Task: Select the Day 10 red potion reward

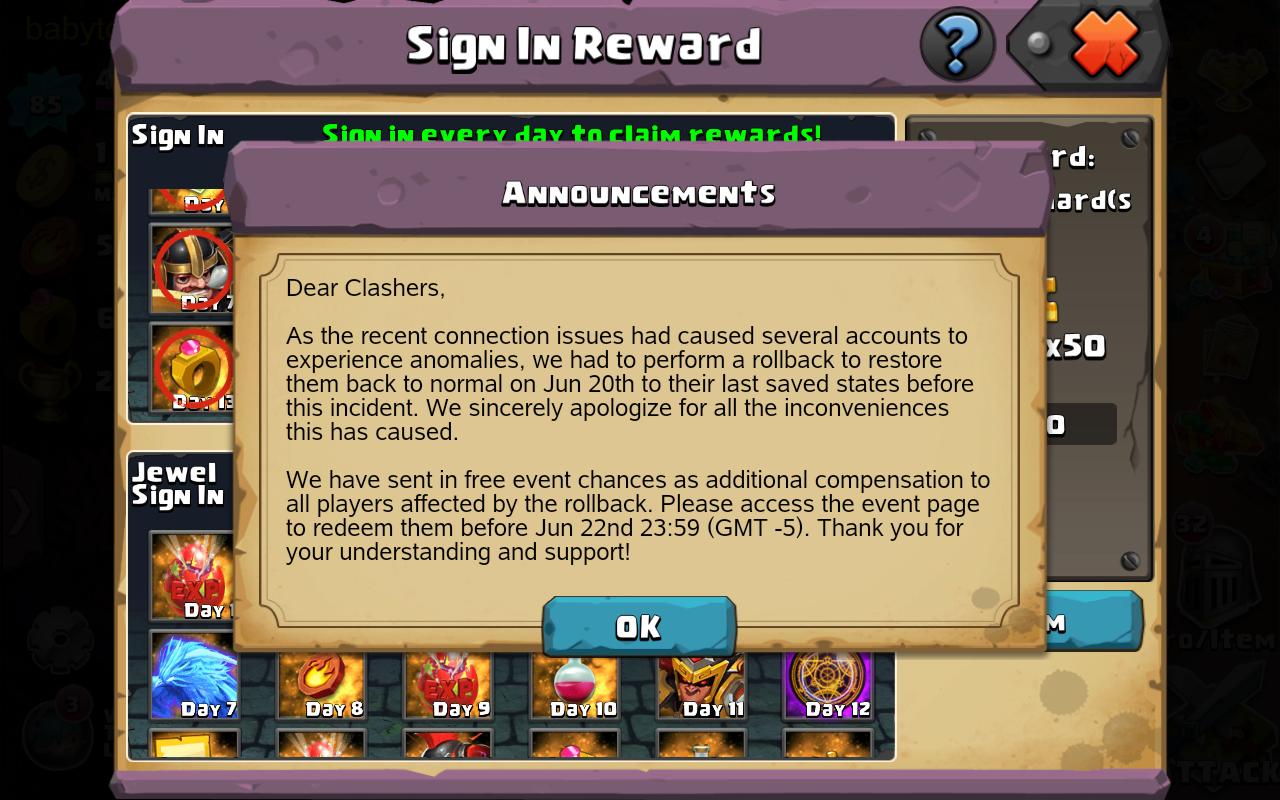Action: pos(575,686)
